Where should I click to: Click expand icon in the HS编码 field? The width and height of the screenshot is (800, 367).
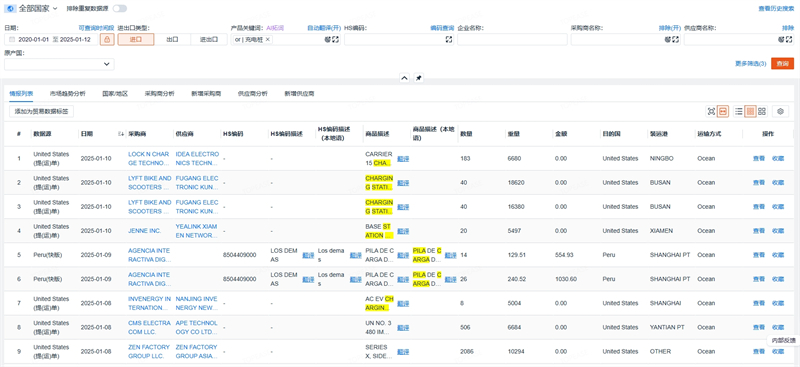(448, 39)
